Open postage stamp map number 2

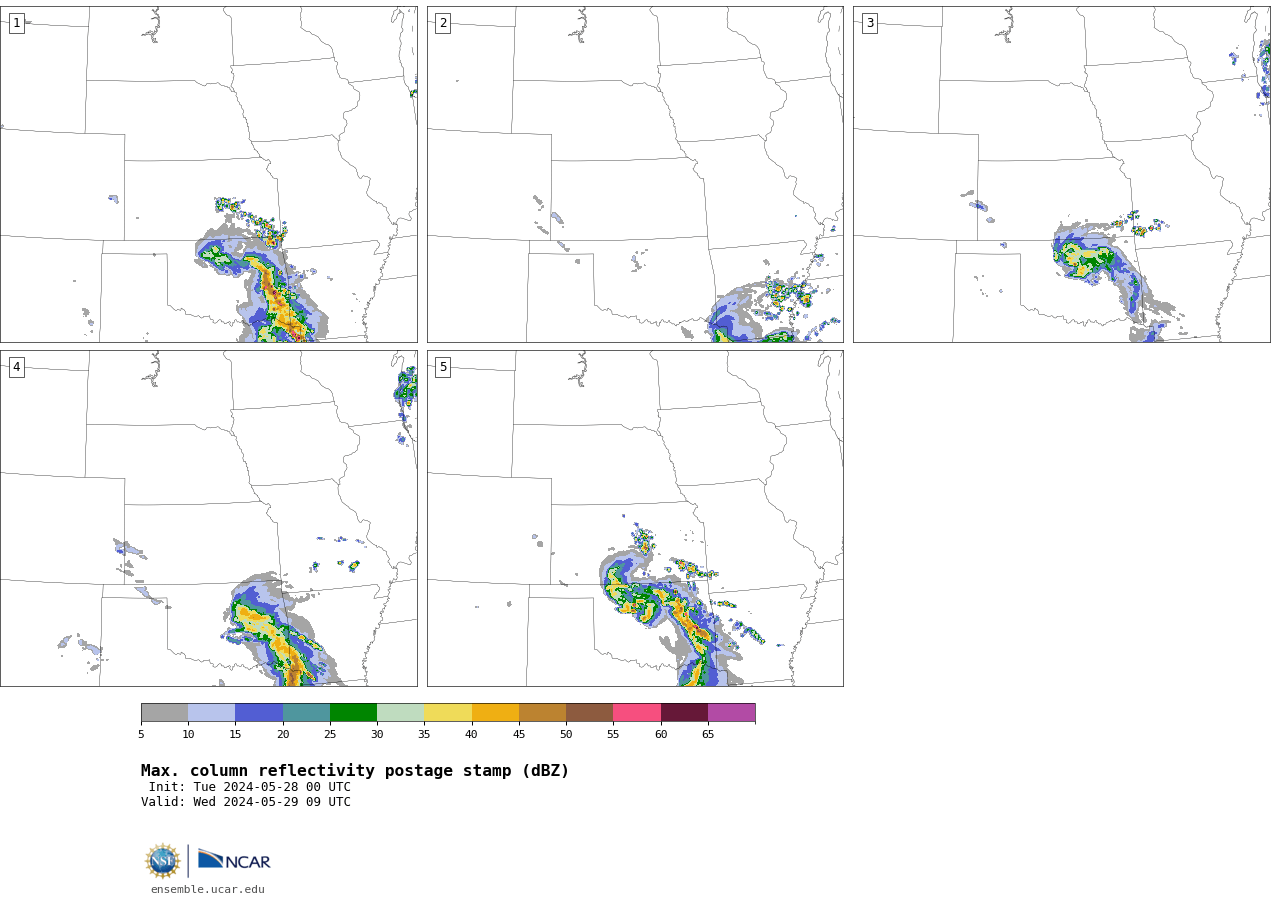[x=635, y=175]
